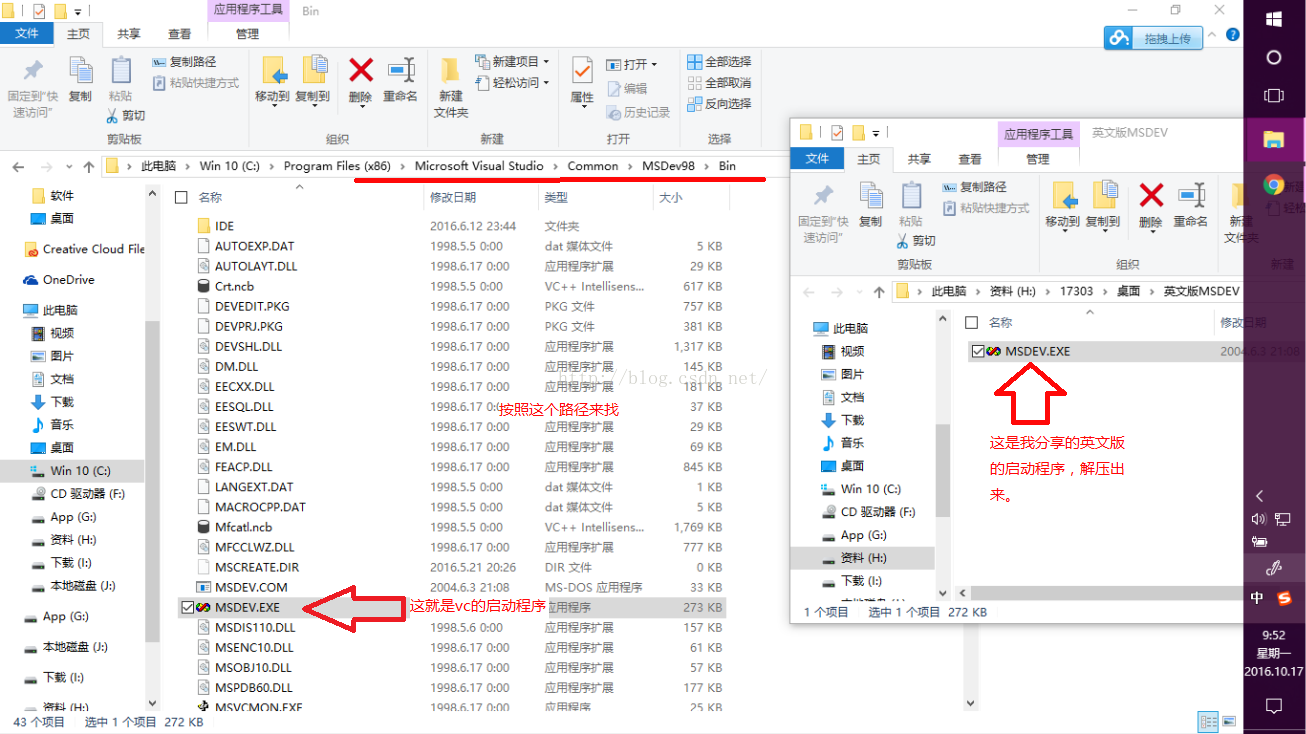
Task: Switch to large icons view in status bar
Action: (1229, 721)
